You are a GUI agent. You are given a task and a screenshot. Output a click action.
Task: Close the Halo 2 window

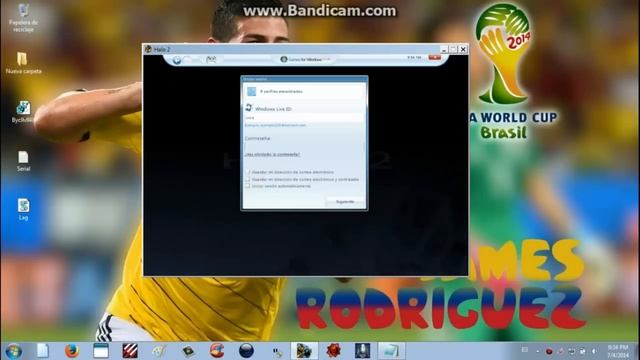click(x=463, y=49)
